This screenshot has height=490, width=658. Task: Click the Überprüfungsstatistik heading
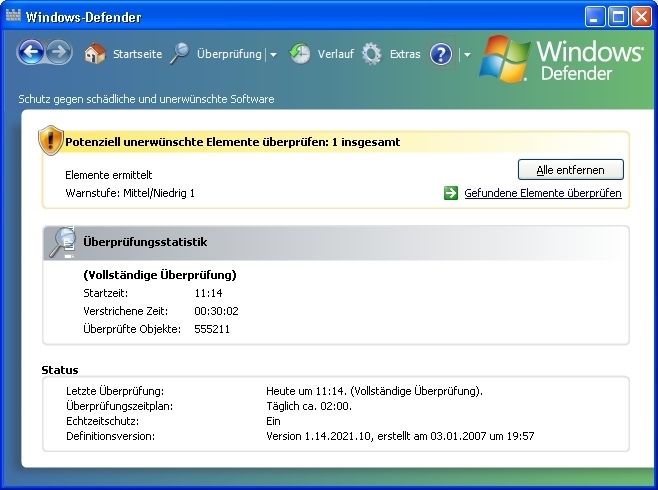point(145,242)
